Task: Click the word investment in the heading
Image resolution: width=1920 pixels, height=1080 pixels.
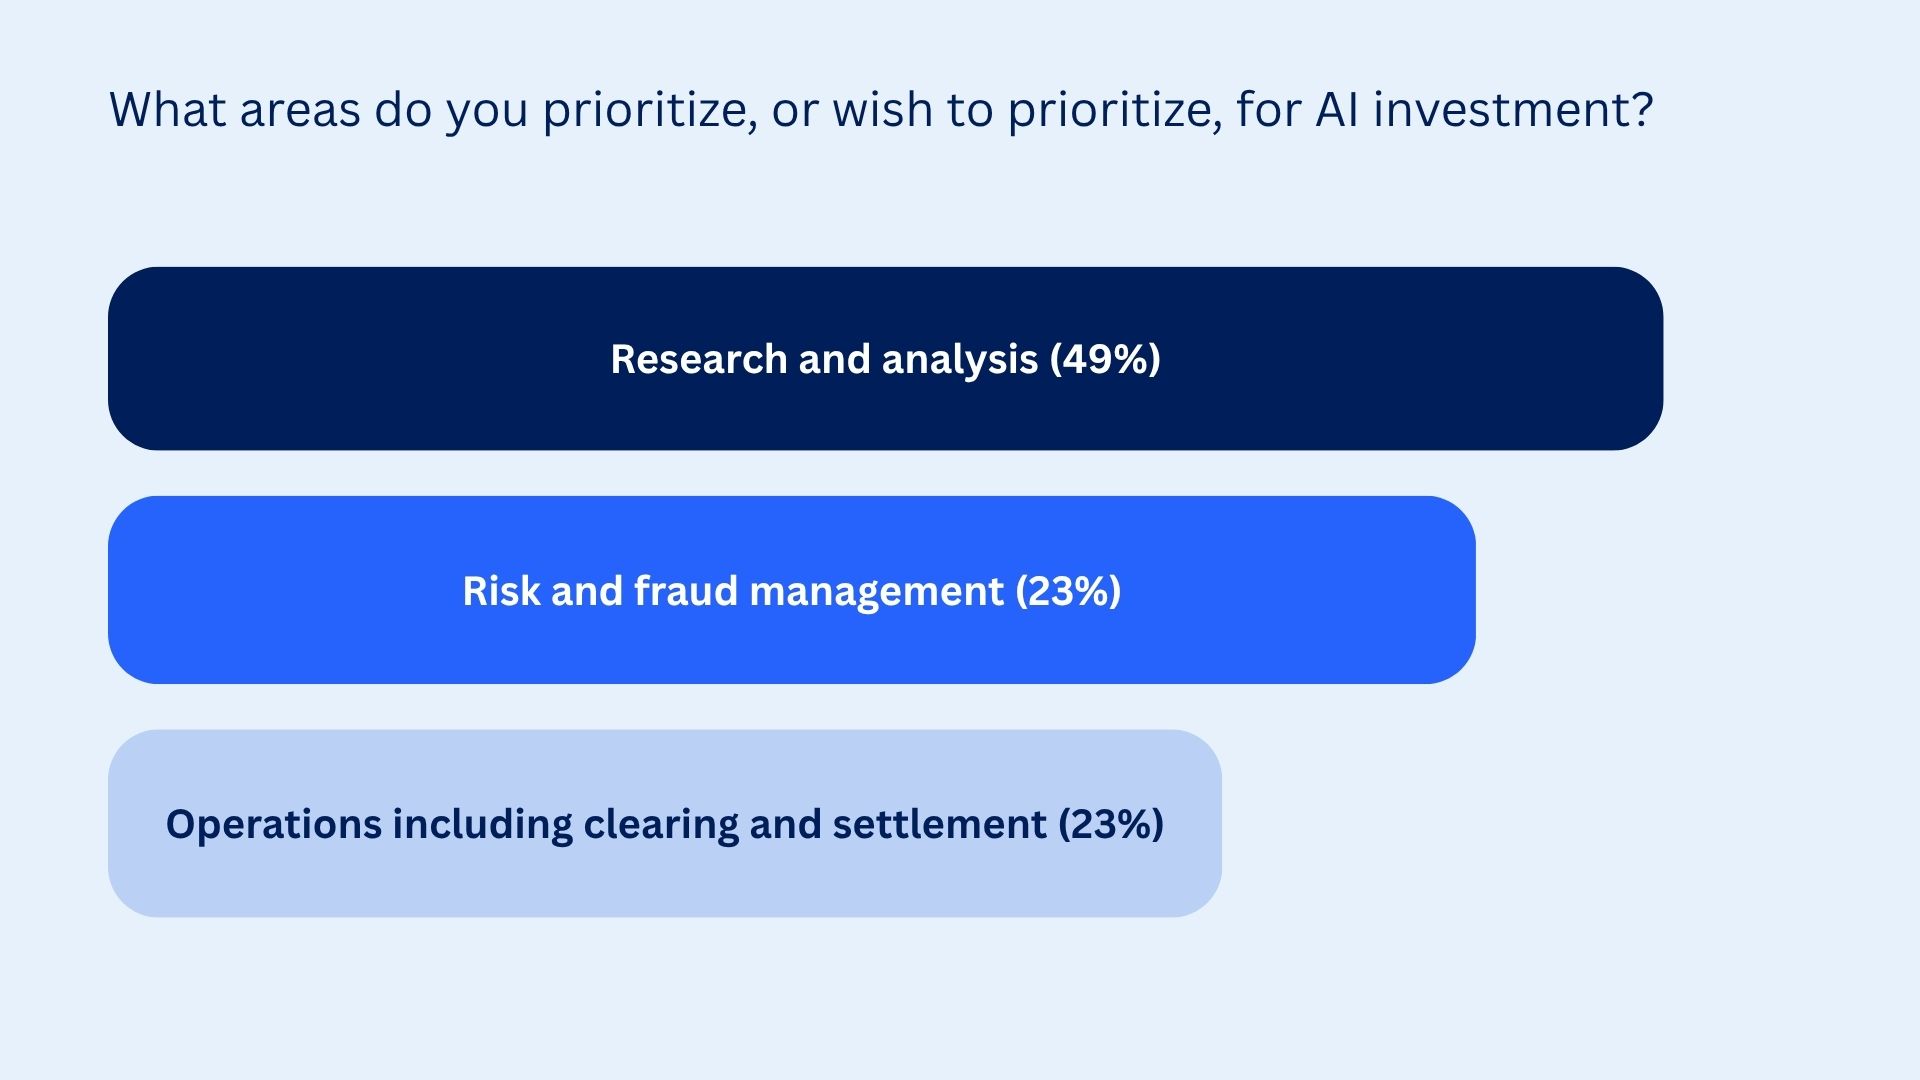Action: point(1513,110)
